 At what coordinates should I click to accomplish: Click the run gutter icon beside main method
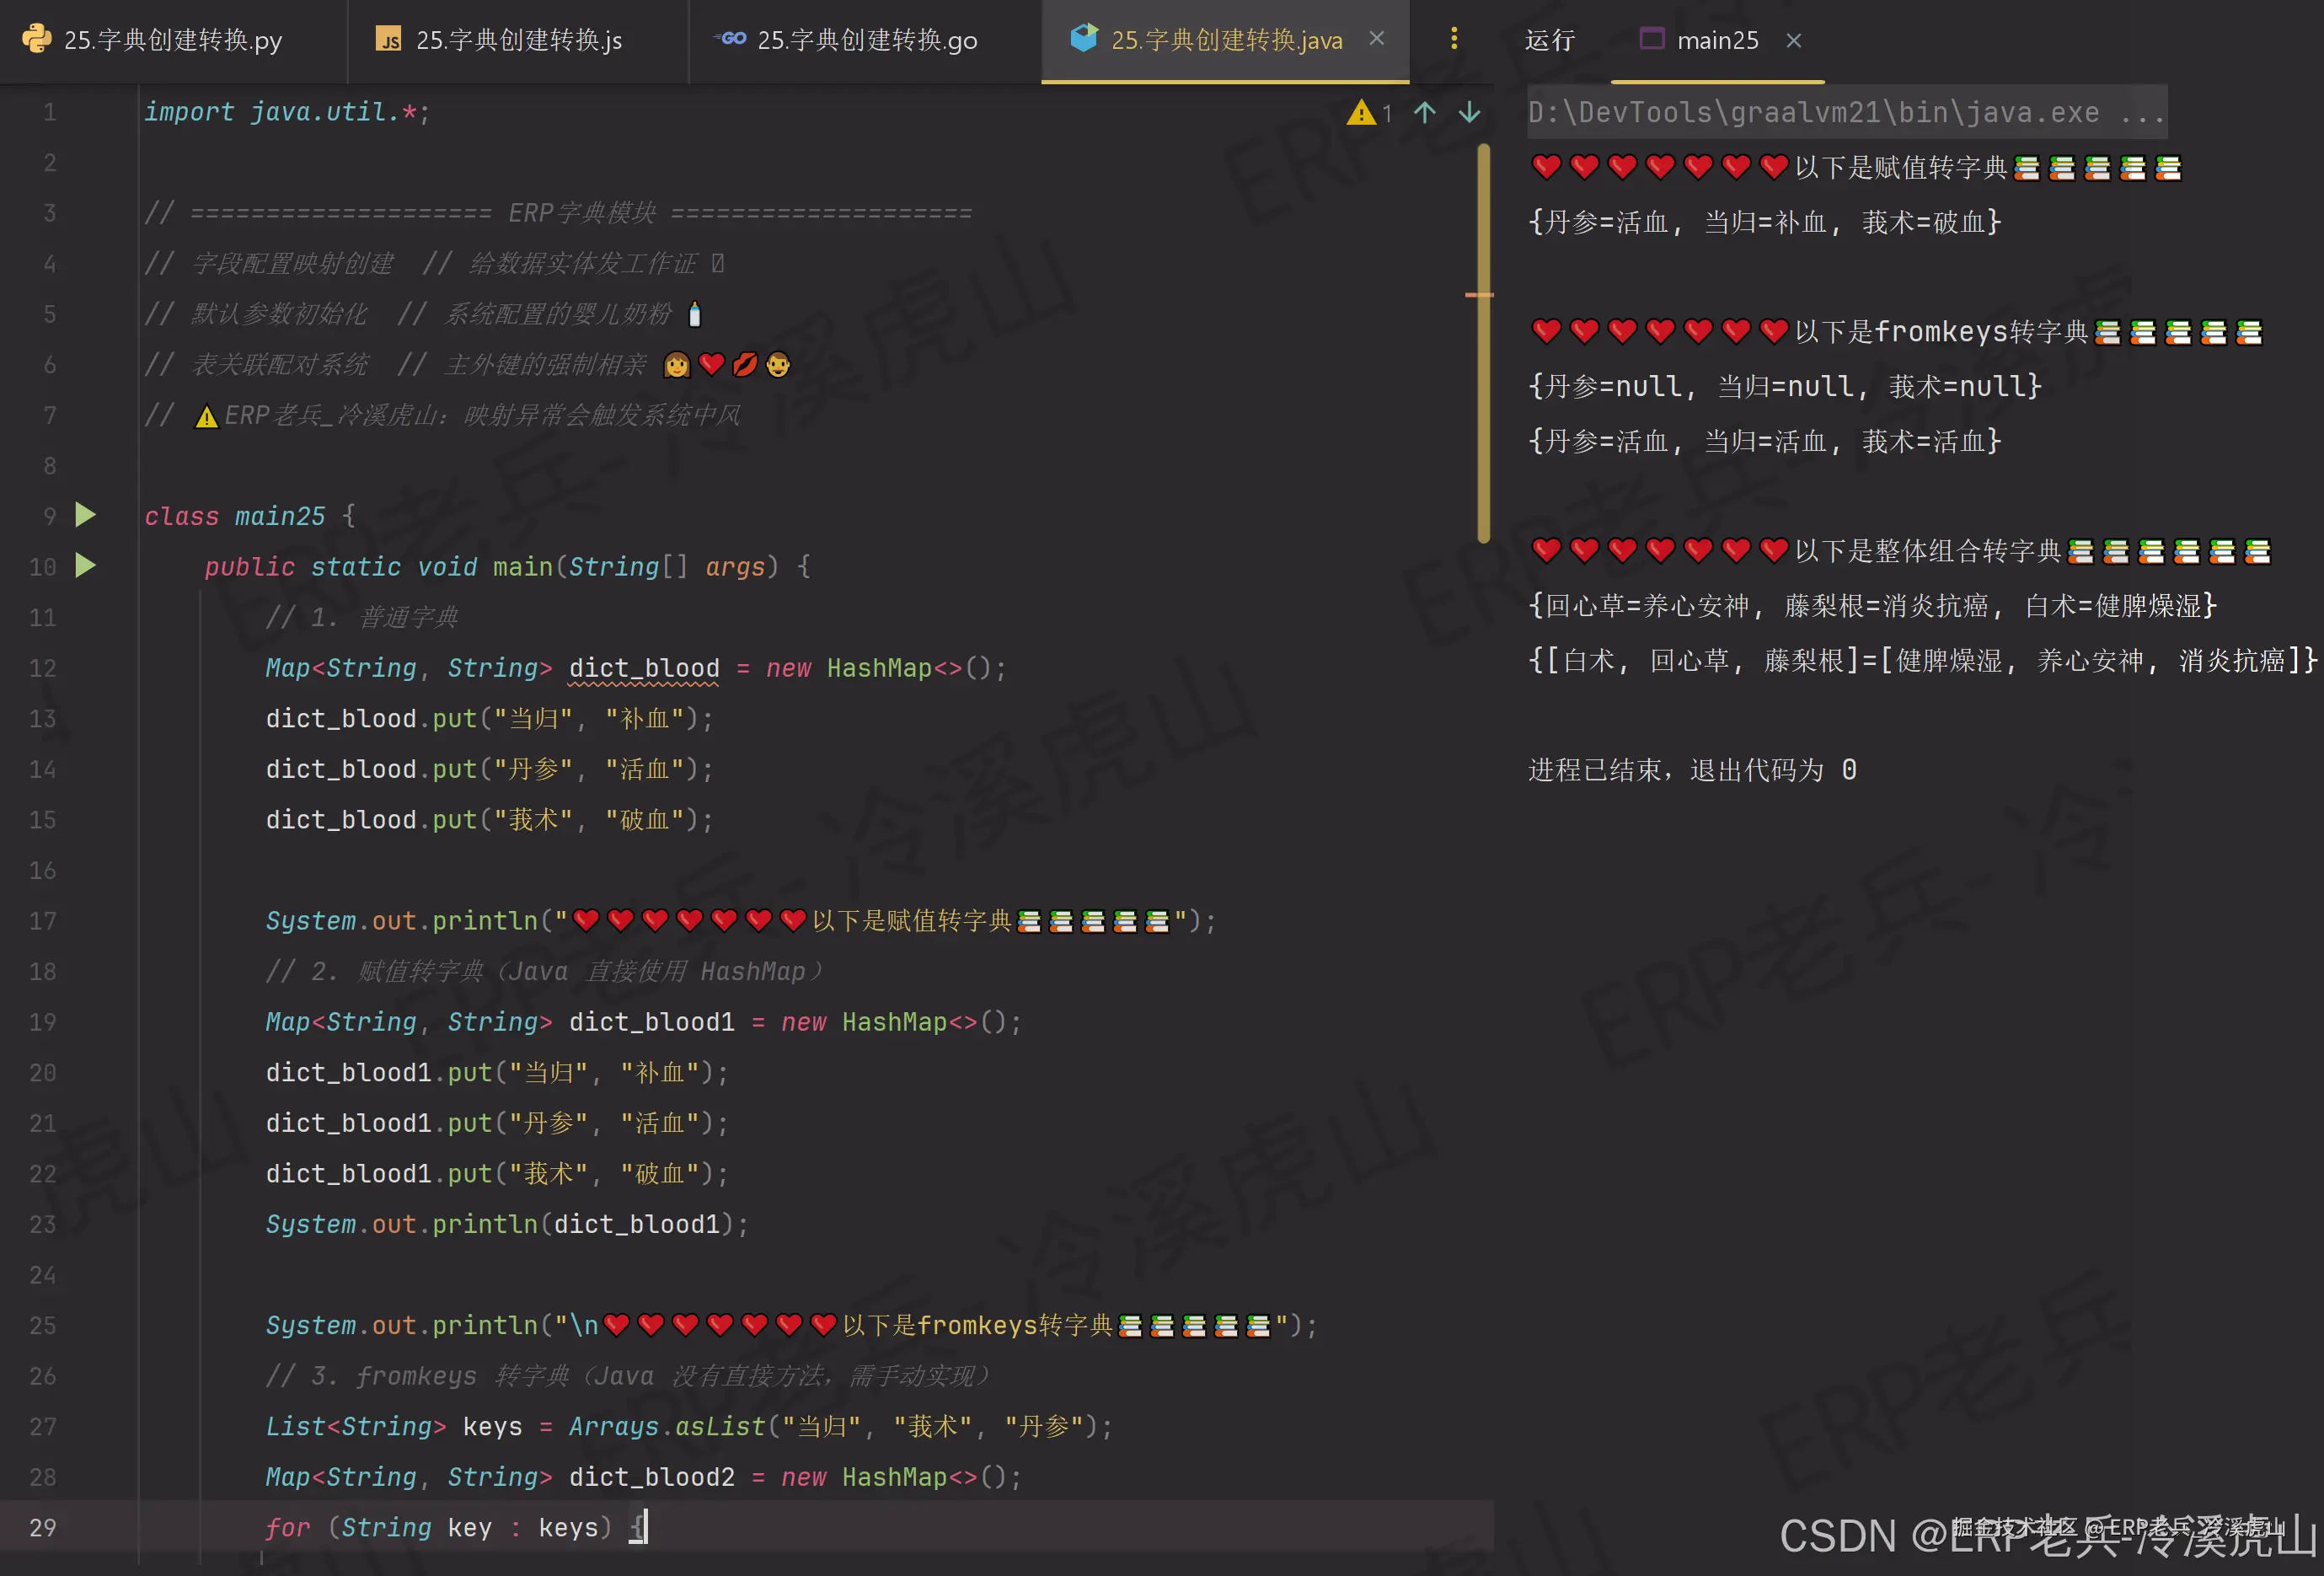[x=86, y=566]
